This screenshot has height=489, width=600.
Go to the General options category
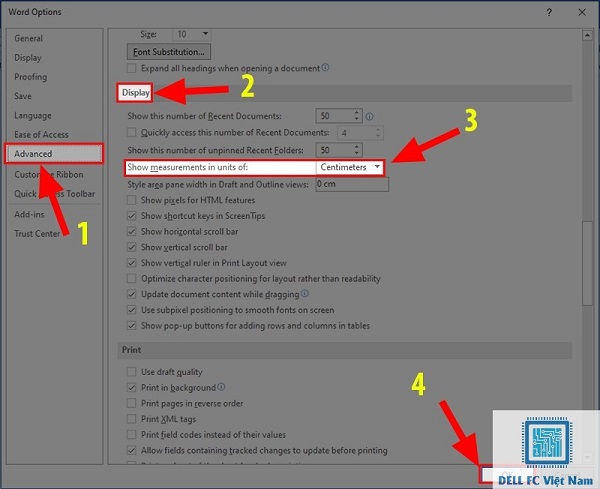point(29,38)
